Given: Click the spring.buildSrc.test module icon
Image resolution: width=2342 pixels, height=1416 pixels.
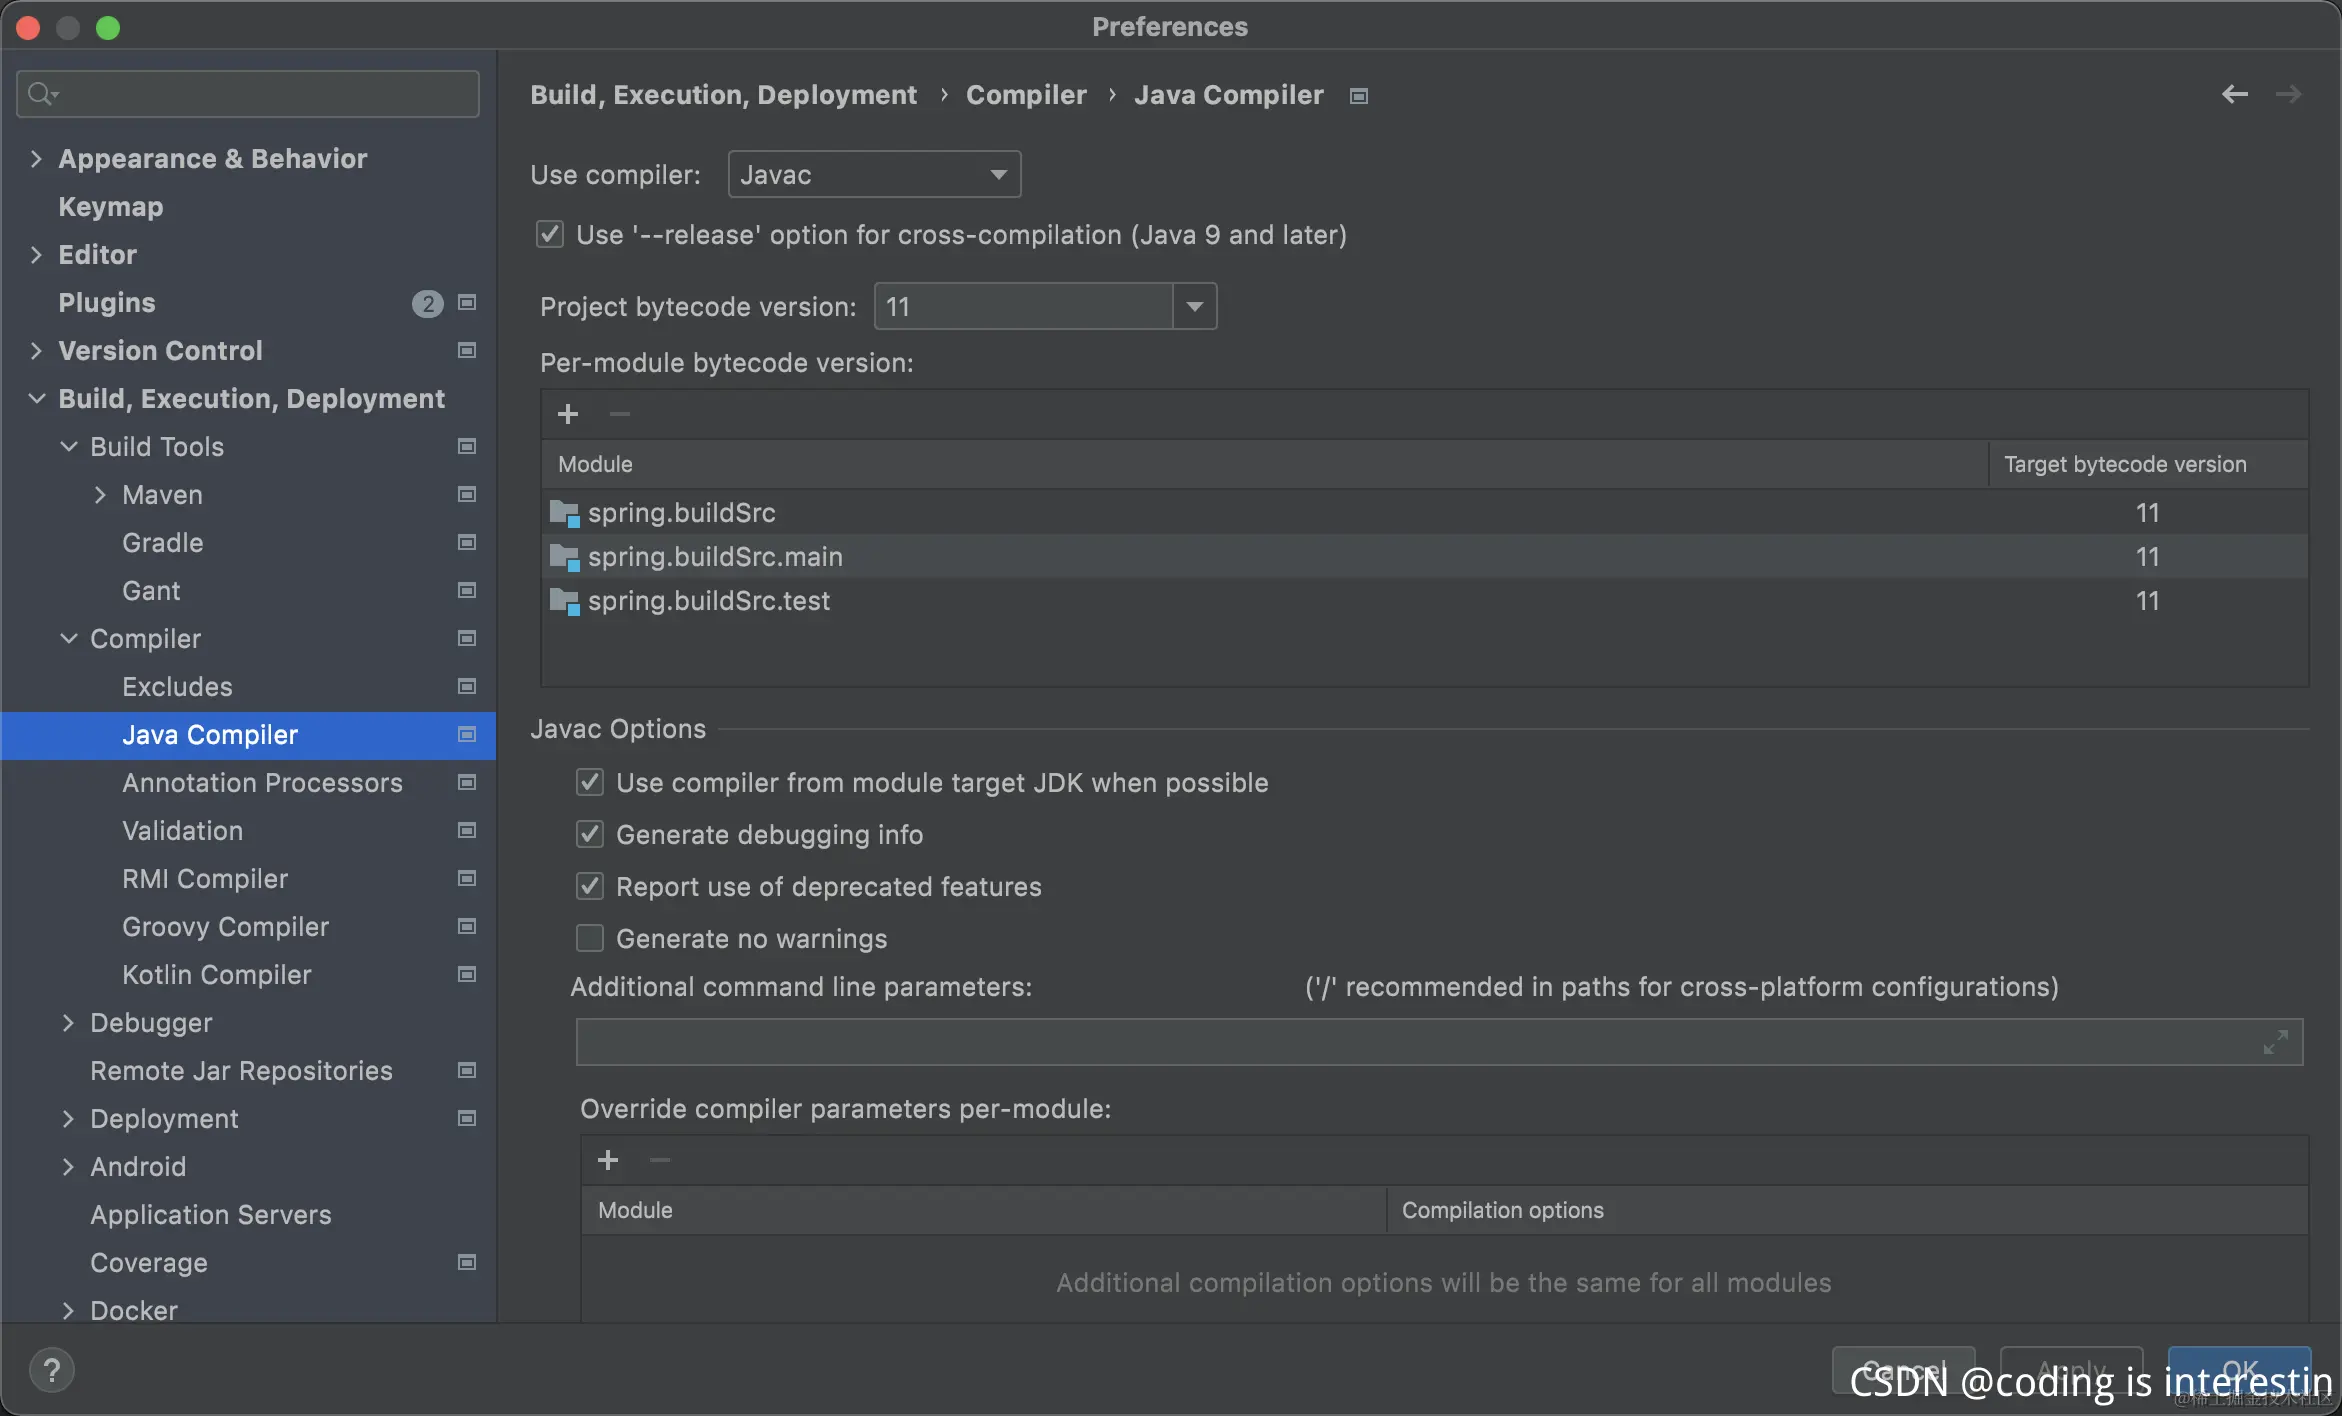Looking at the screenshot, I should click(565, 601).
